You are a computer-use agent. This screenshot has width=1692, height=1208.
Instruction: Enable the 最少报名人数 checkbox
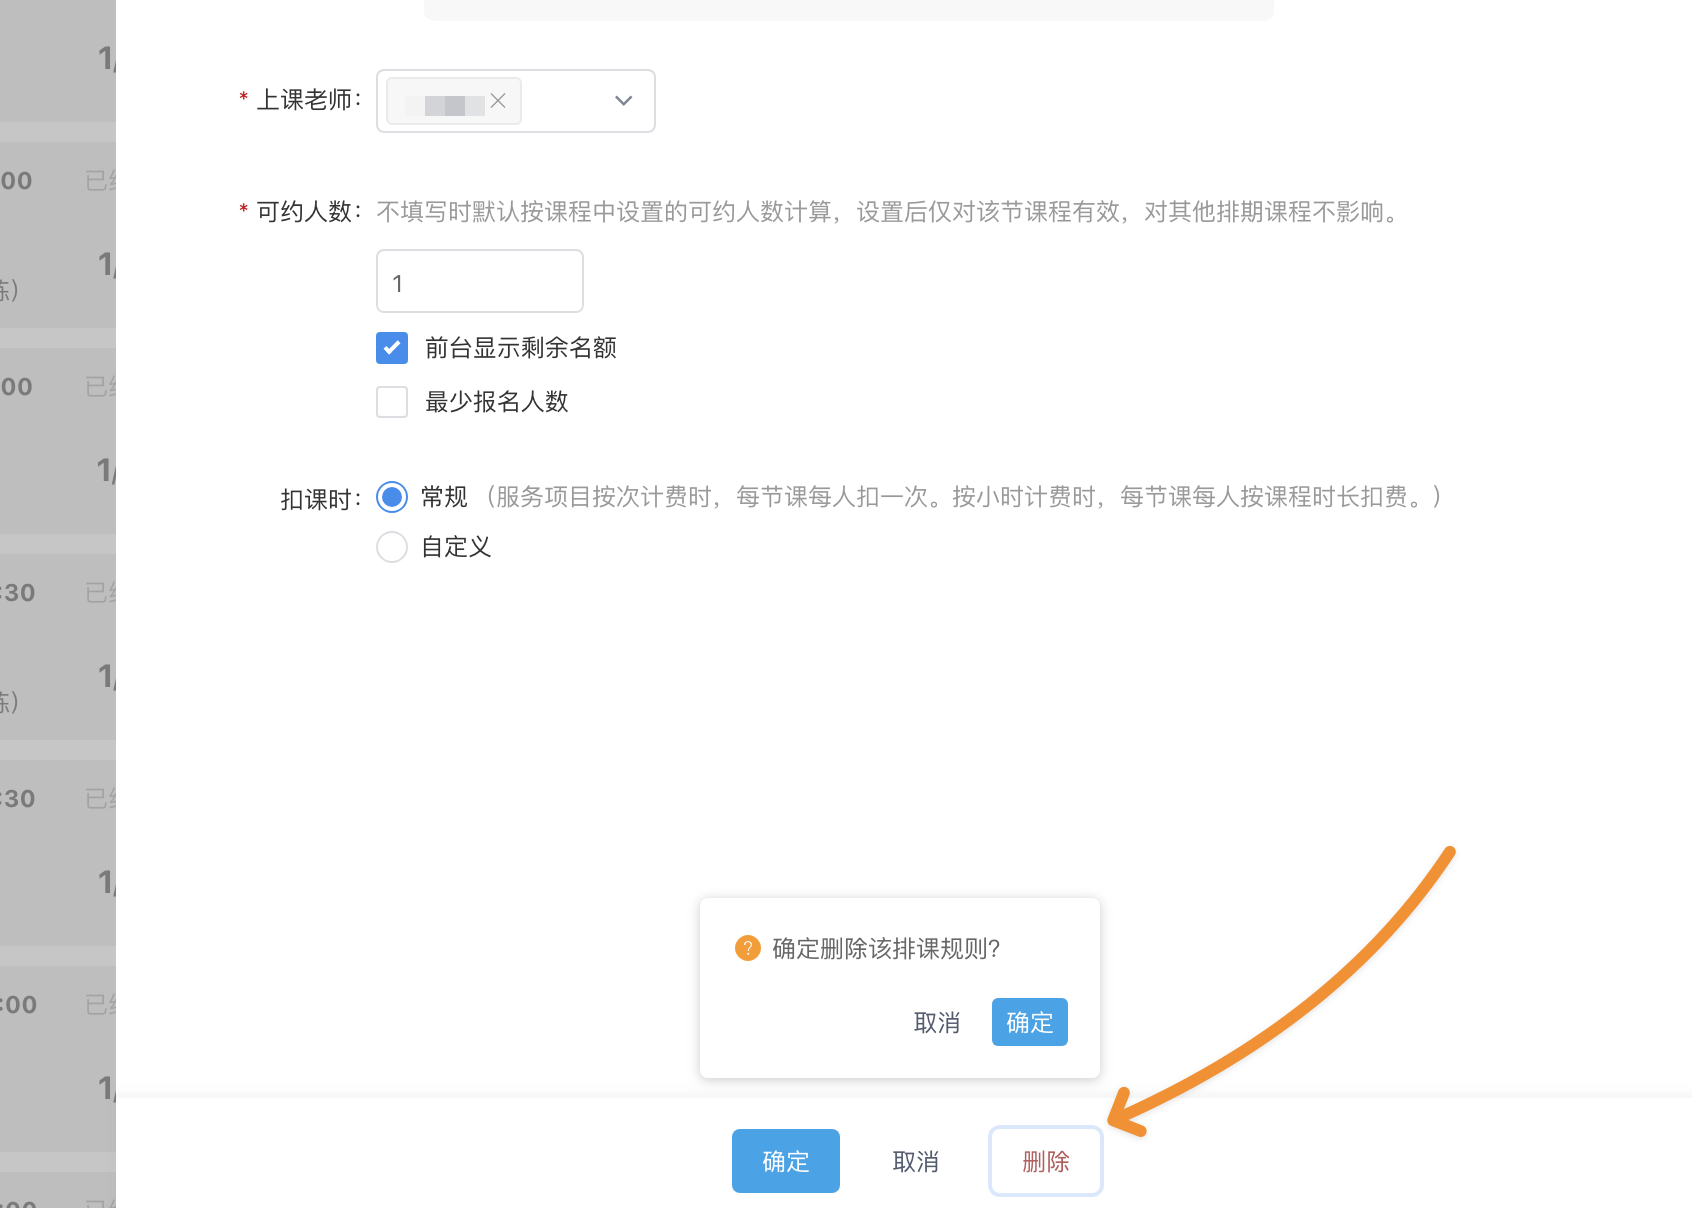(392, 402)
